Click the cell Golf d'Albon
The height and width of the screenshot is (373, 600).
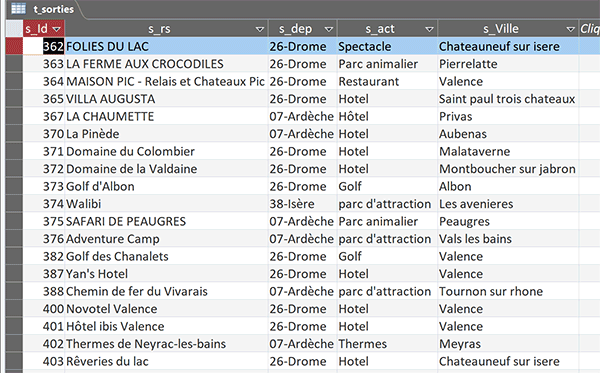tap(166, 186)
